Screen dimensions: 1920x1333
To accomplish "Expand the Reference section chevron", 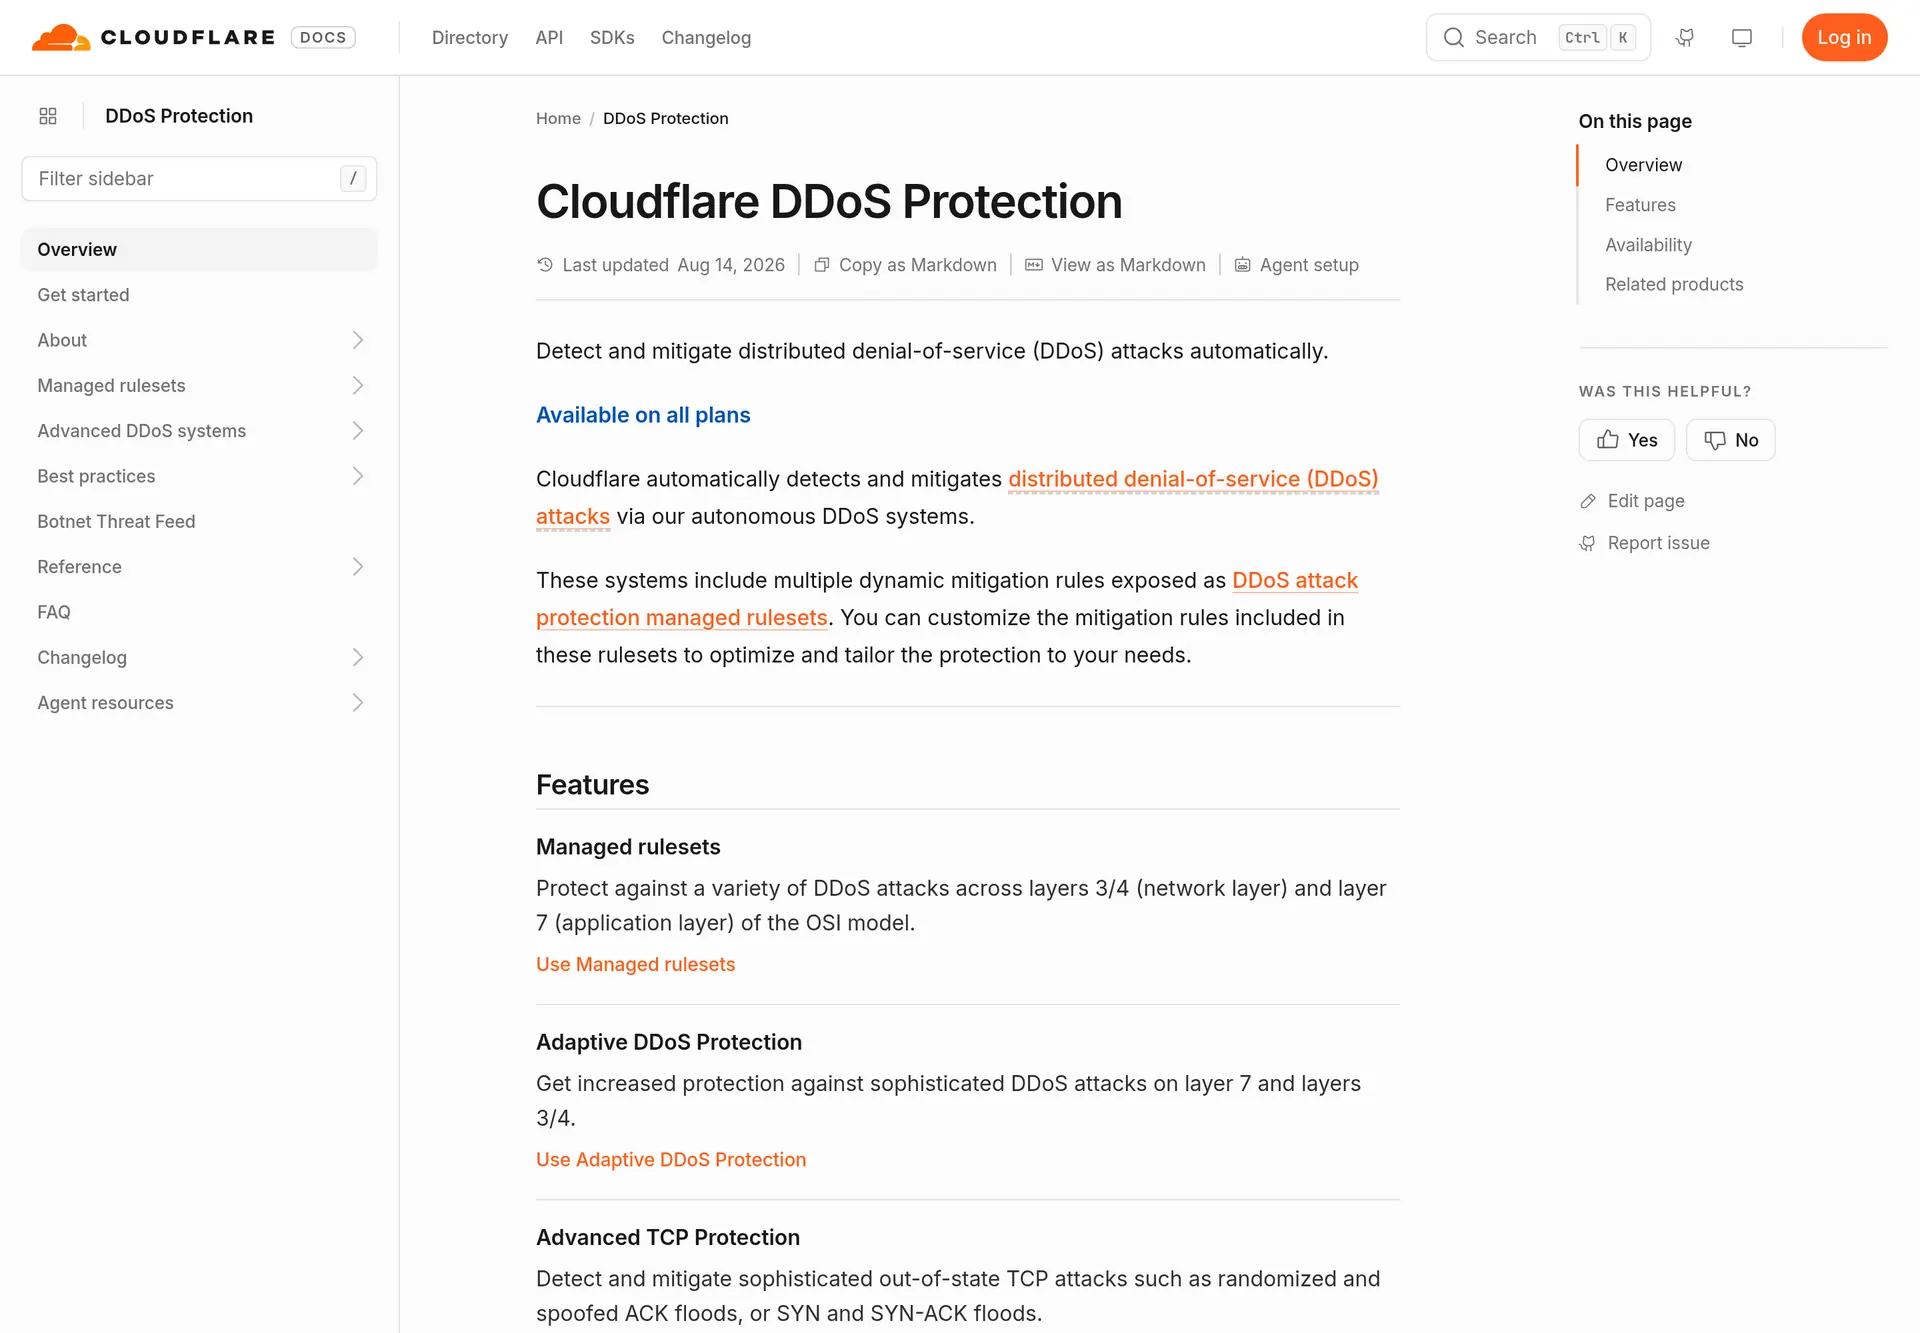I will [358, 567].
